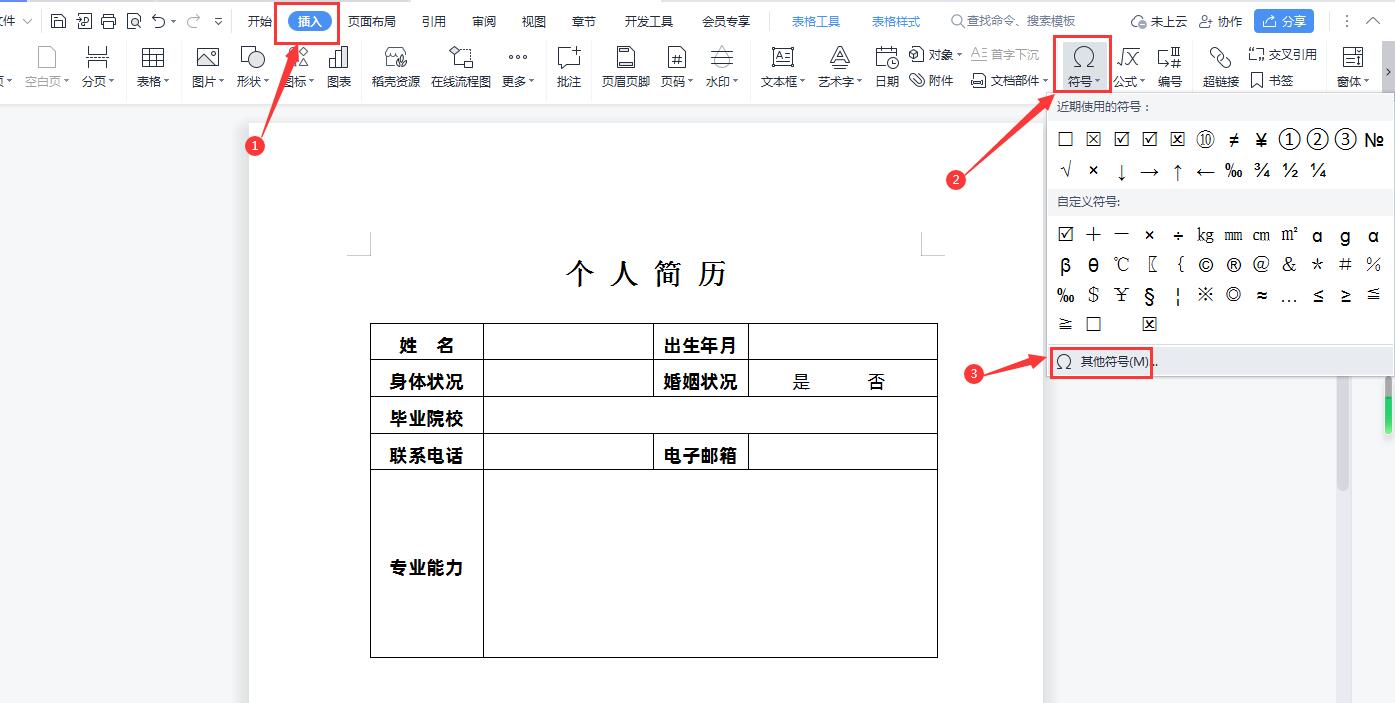
Task: Click the 分享 share button
Action: (1284, 21)
